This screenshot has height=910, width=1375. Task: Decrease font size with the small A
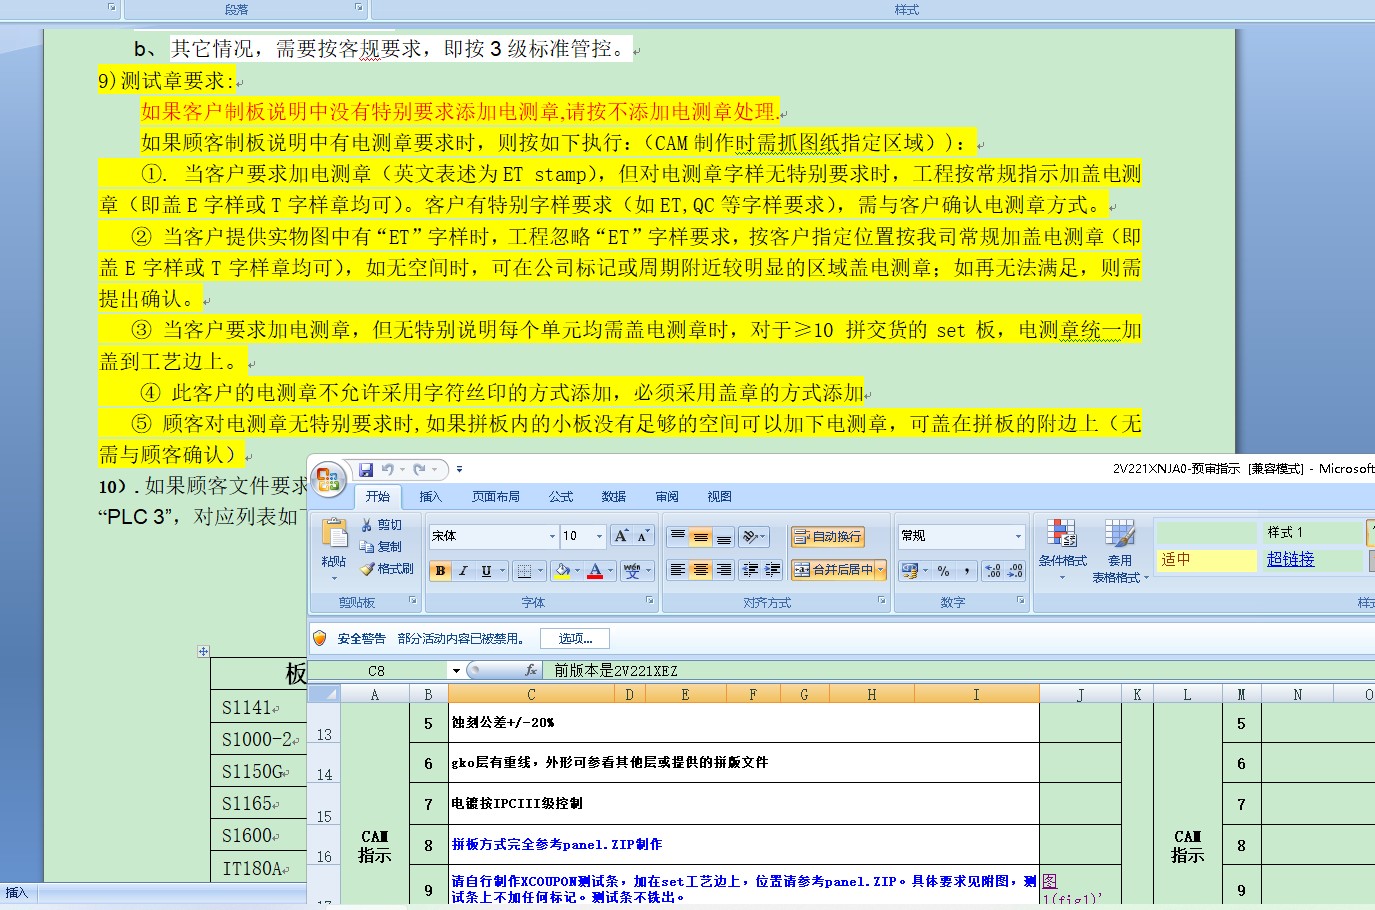pos(643,536)
